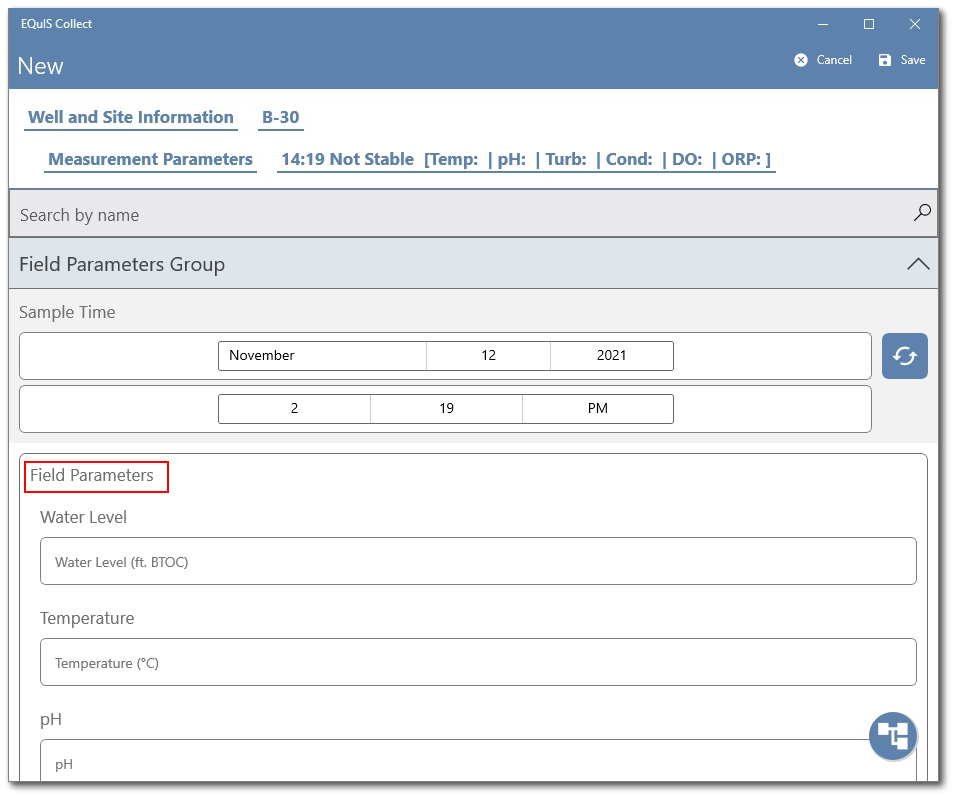Click the minutes field showing 19

446,408
